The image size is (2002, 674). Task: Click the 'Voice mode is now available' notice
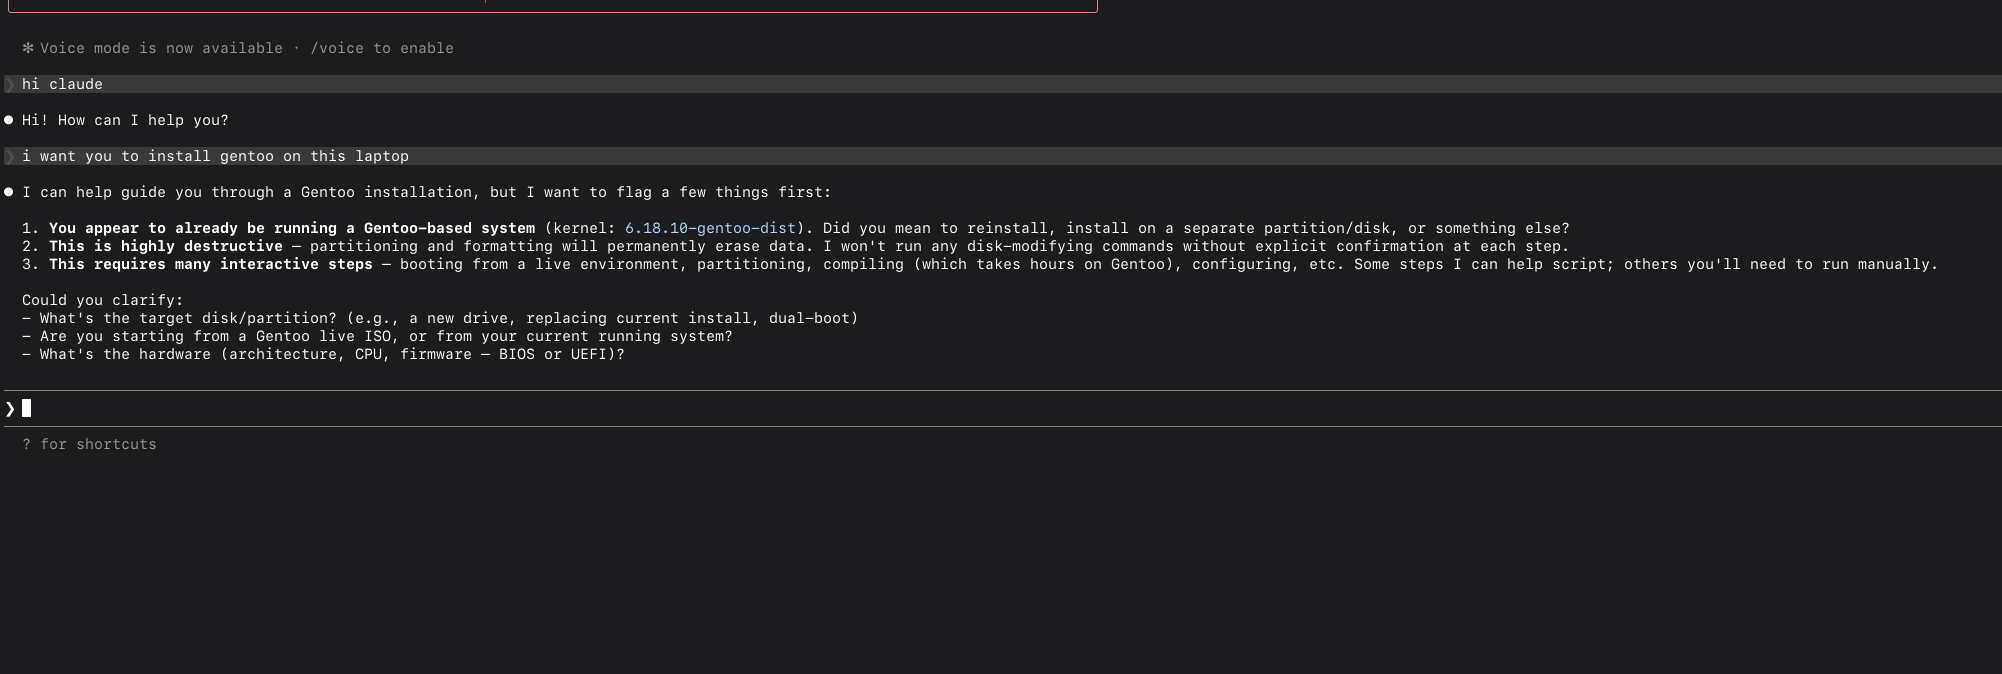161,48
